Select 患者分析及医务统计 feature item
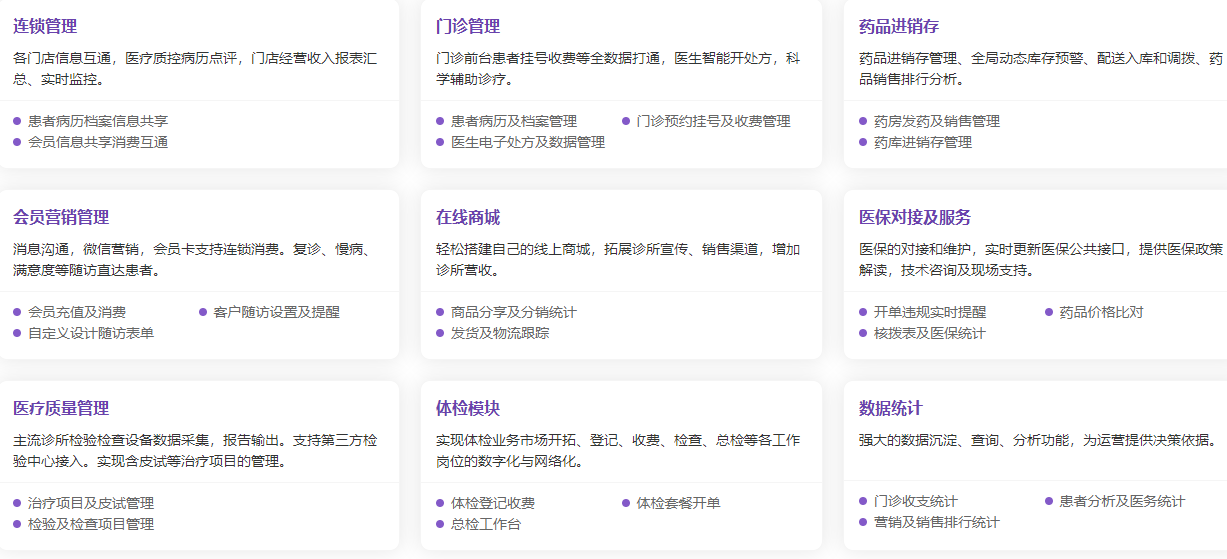The height and width of the screenshot is (559, 1227). (1122, 501)
